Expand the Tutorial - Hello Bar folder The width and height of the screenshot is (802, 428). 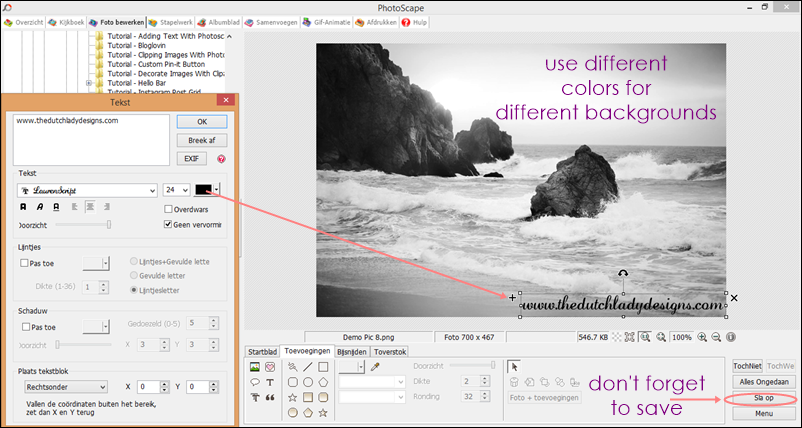coord(89,83)
